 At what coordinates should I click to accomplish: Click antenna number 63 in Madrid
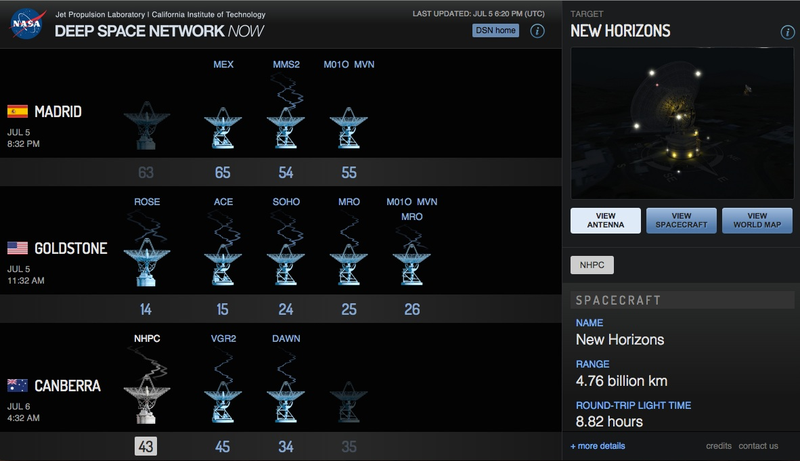[145, 172]
